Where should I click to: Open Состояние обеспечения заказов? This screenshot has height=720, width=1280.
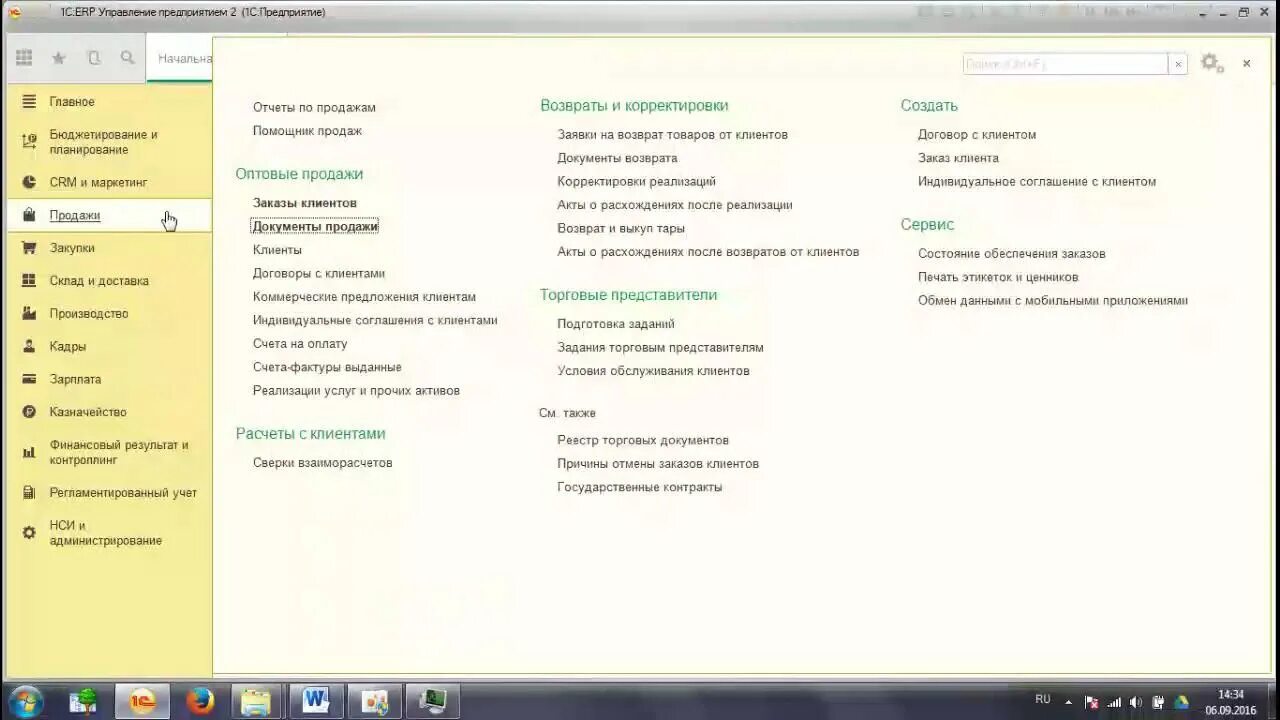coord(1012,254)
